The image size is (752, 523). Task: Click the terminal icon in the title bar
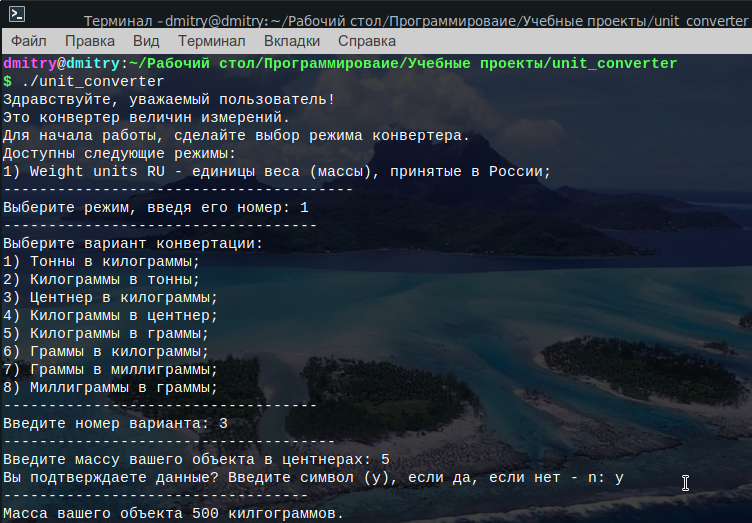pos(17,14)
